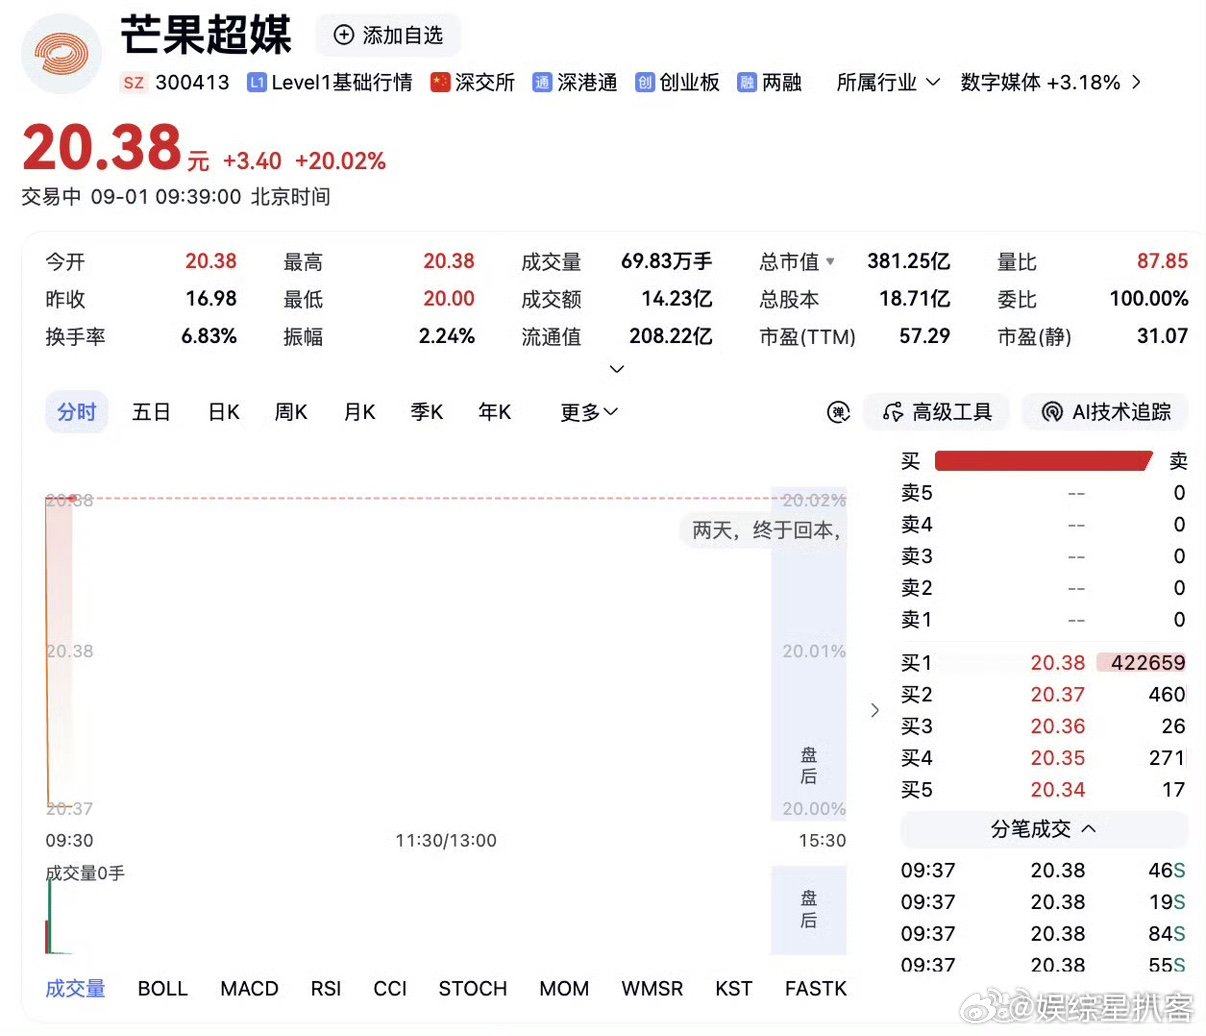This screenshot has height=1036, width=1206.
Task: Click 买5 price 20.34
Action: pos(1058,790)
